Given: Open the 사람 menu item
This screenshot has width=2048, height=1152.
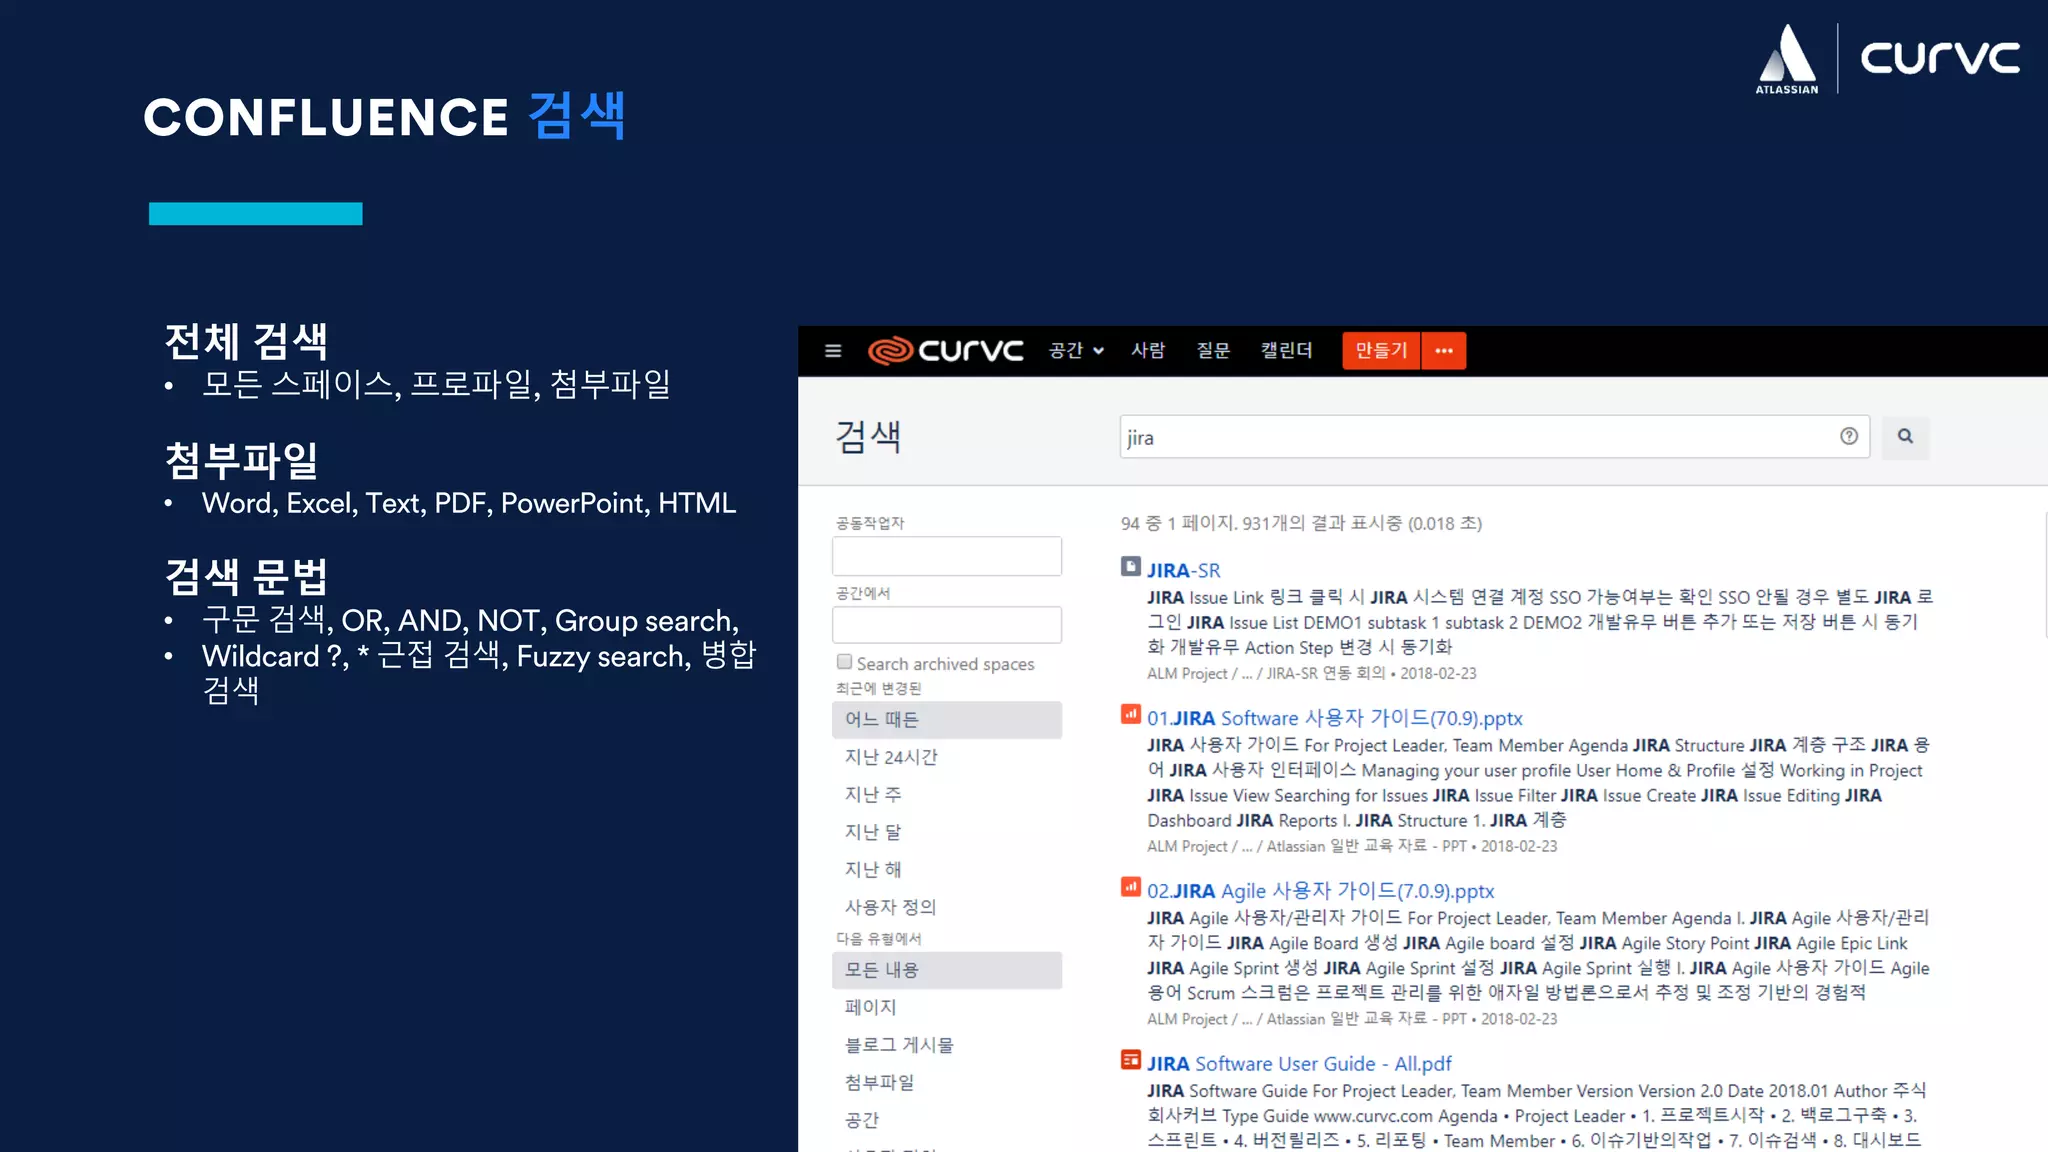Looking at the screenshot, I should point(1148,351).
